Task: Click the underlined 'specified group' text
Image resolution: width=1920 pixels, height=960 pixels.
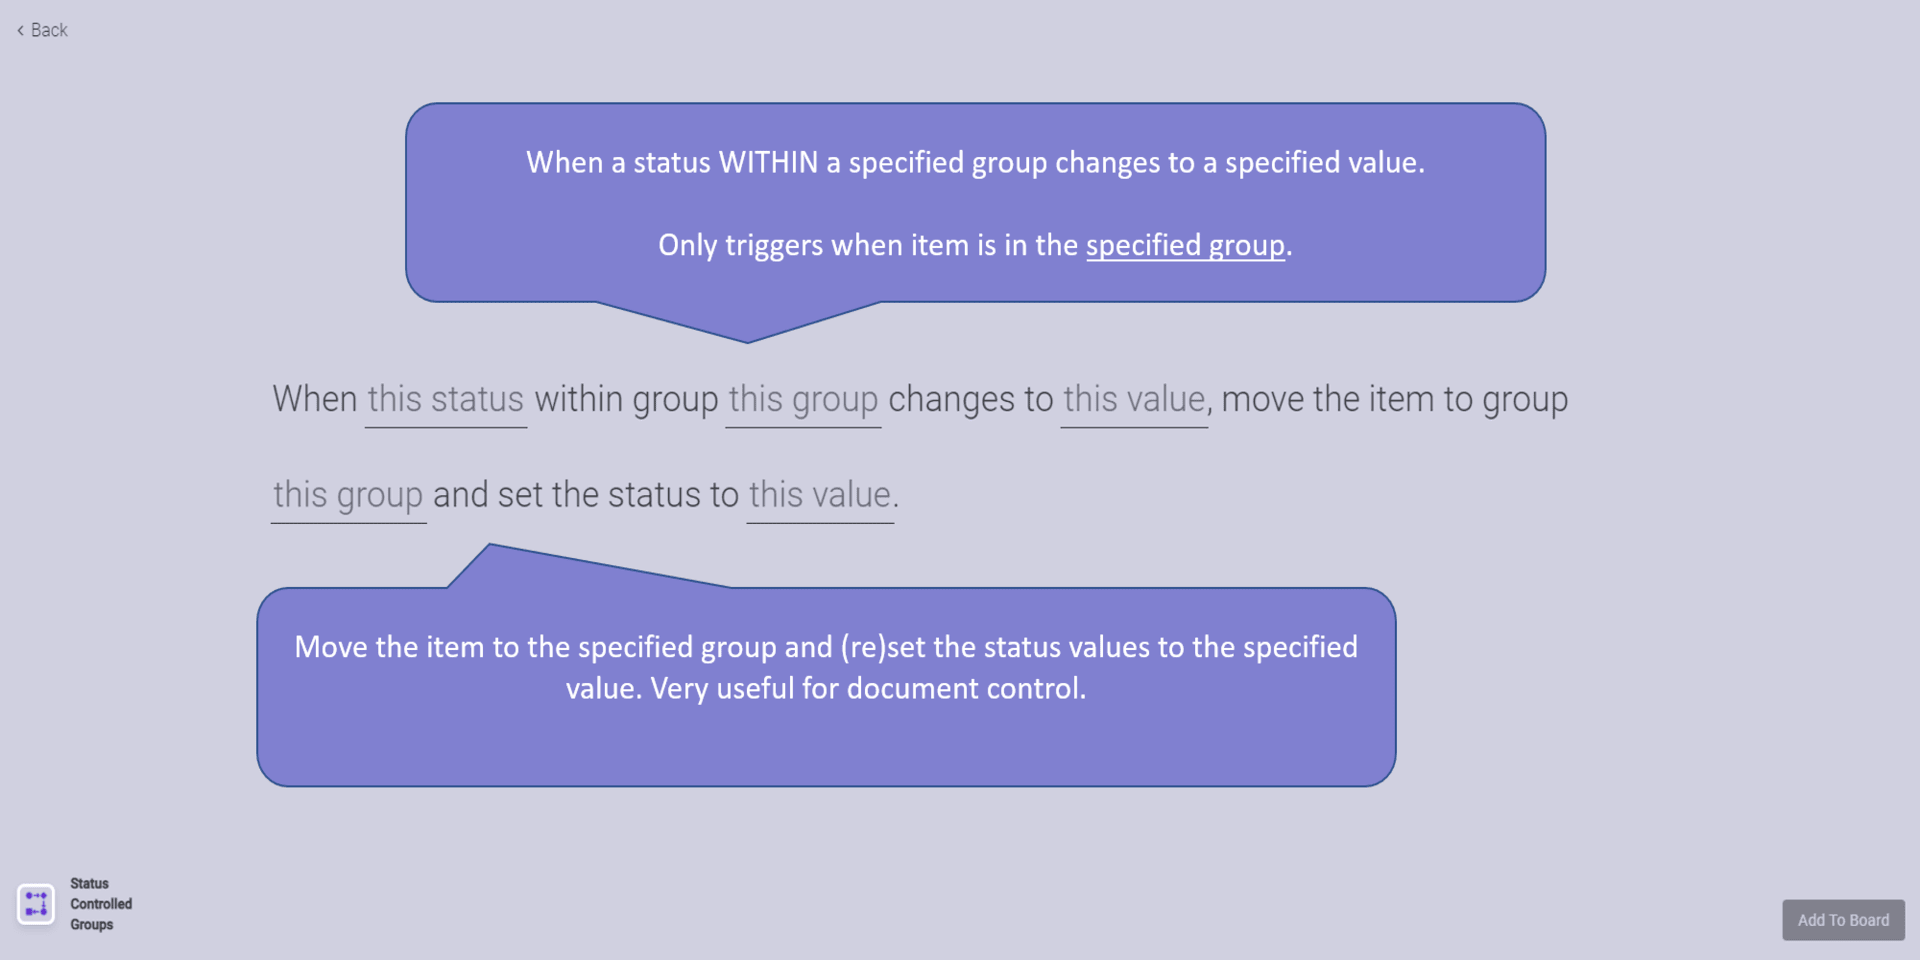Action: [1185, 245]
